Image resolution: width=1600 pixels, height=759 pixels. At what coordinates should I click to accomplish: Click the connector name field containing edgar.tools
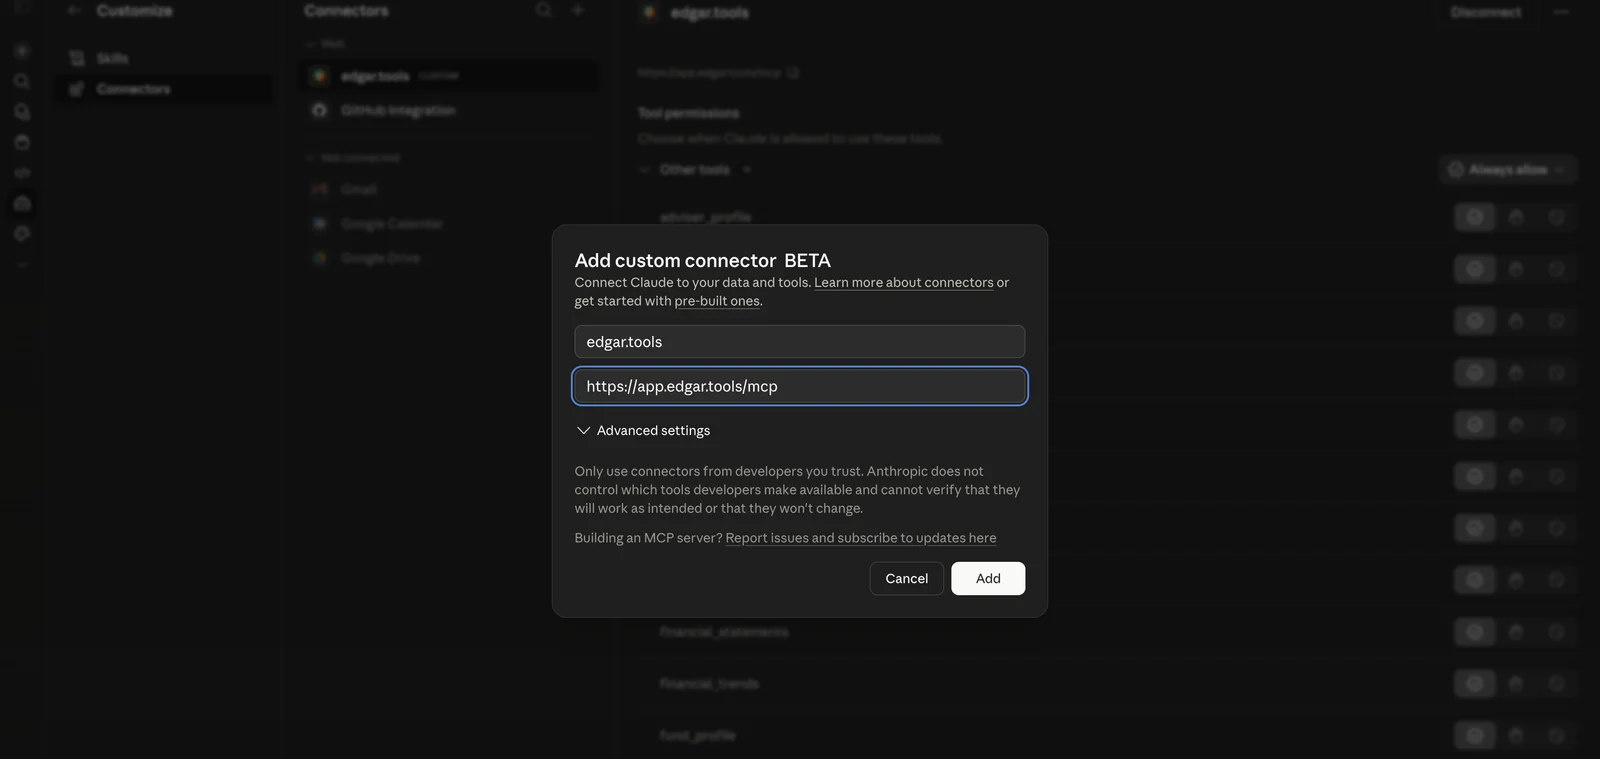click(x=799, y=342)
